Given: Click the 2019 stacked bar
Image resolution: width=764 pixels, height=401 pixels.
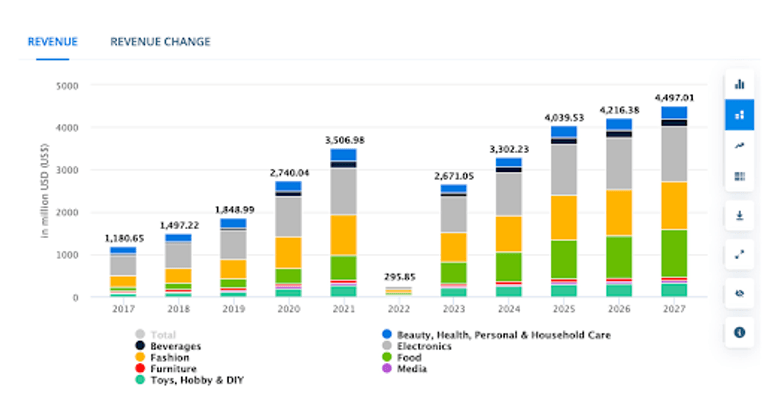Looking at the screenshot, I should point(233,258).
